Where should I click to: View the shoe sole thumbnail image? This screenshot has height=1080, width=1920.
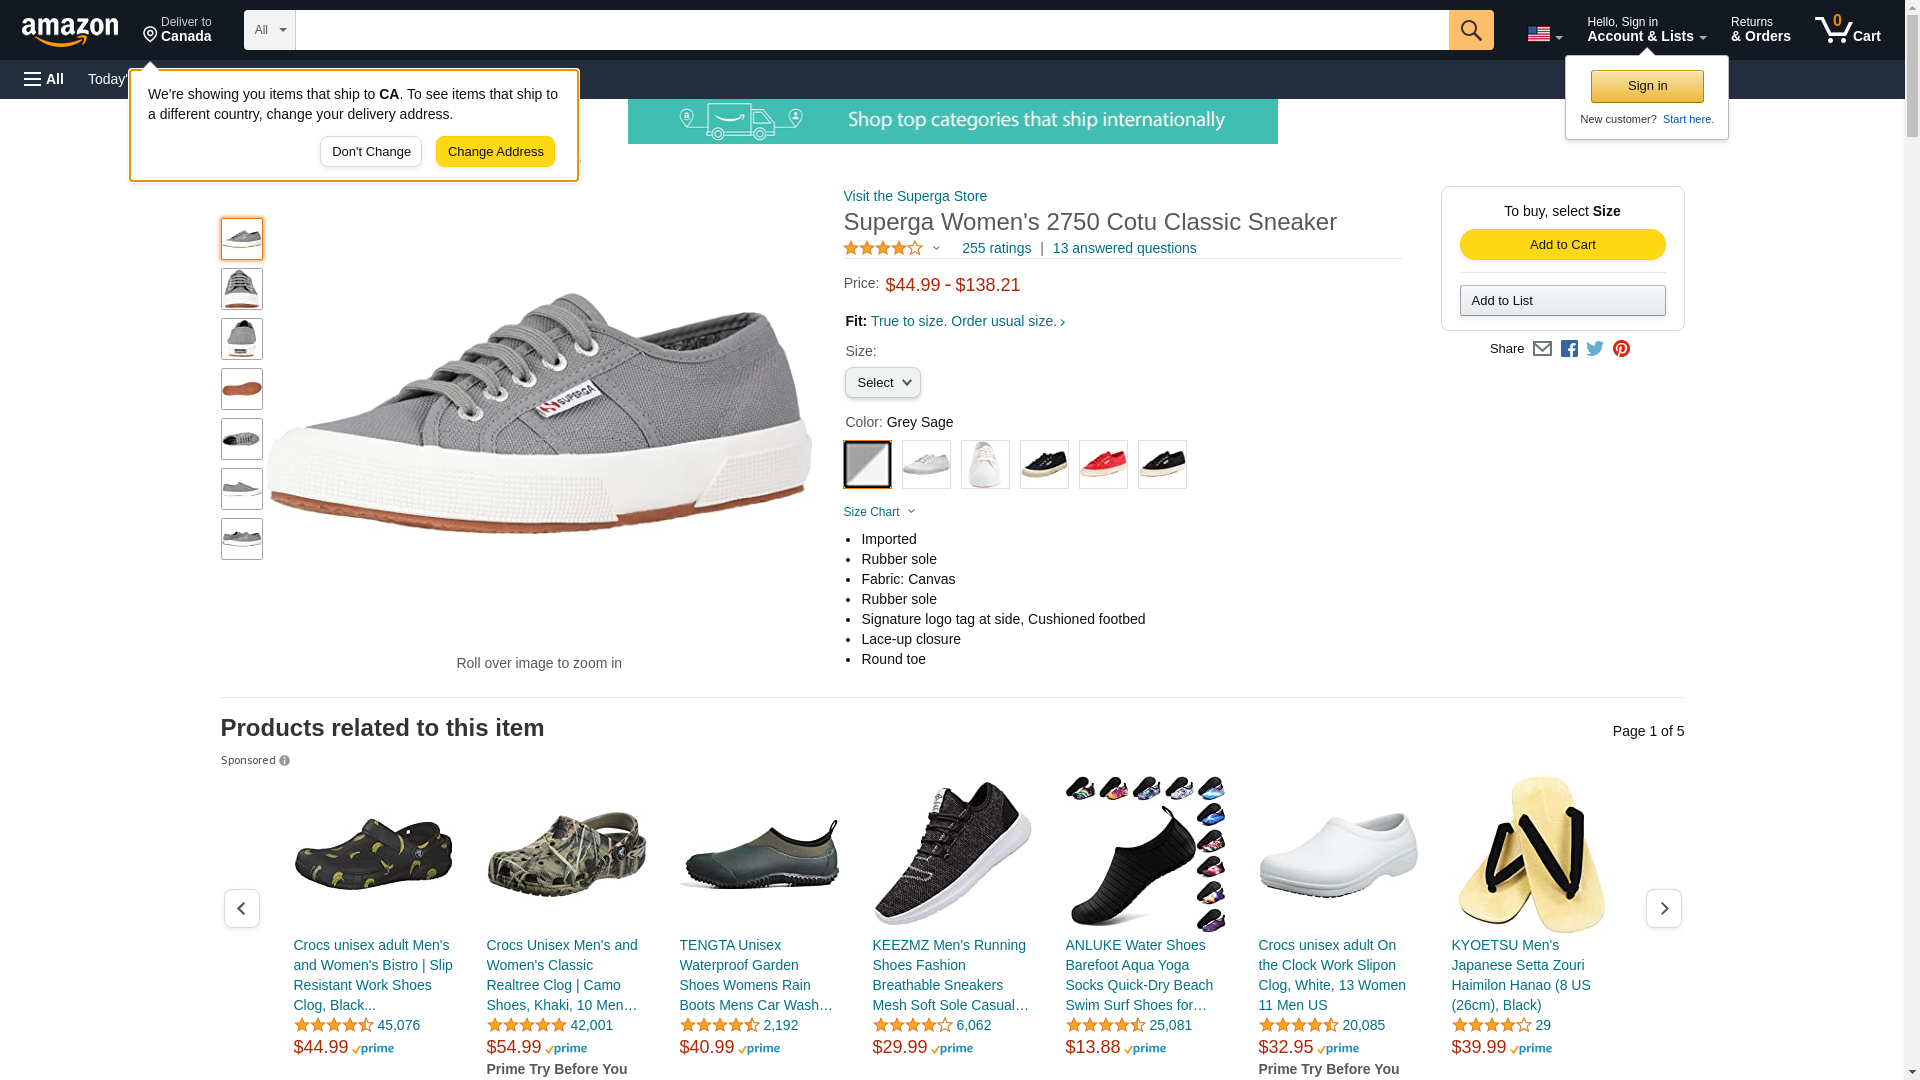point(242,389)
